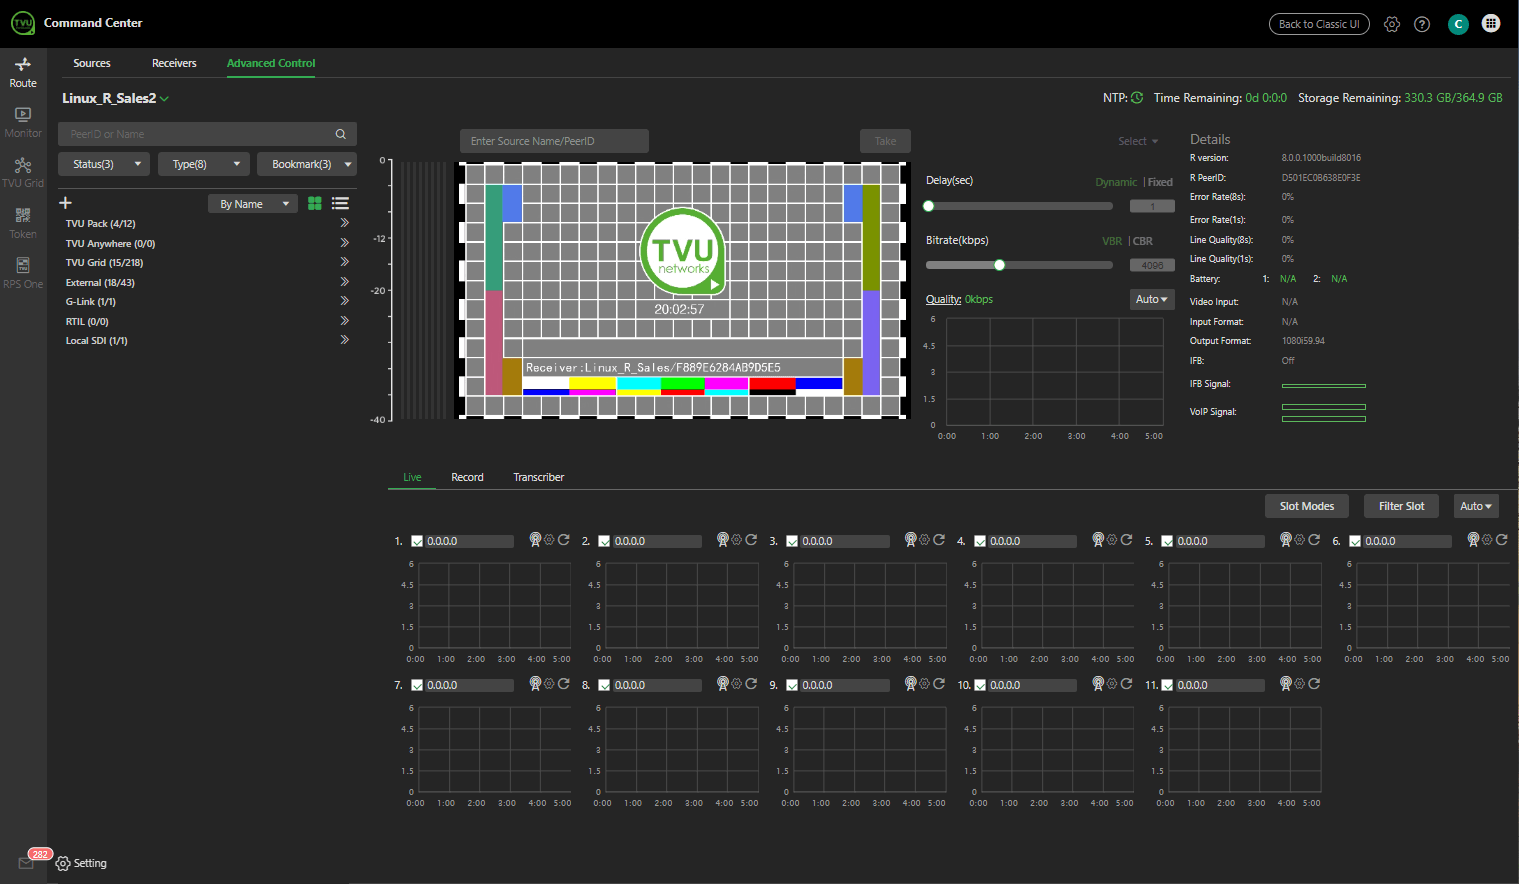Toggle slot 1 checkbox

(417, 541)
